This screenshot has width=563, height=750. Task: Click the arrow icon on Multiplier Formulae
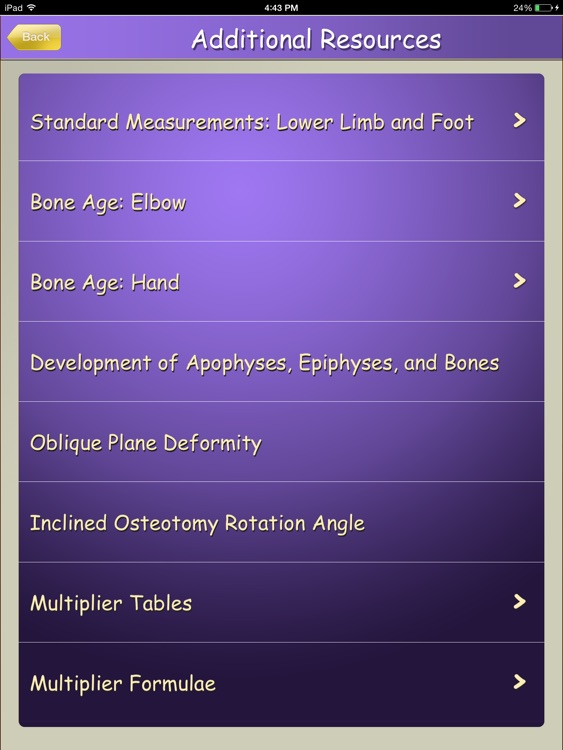pyautogui.click(x=519, y=682)
